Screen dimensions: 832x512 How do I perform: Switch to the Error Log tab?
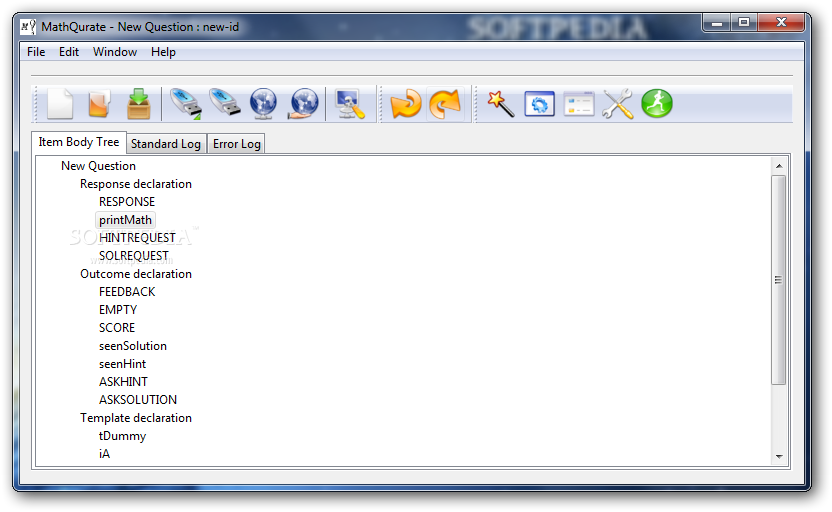click(x=237, y=144)
